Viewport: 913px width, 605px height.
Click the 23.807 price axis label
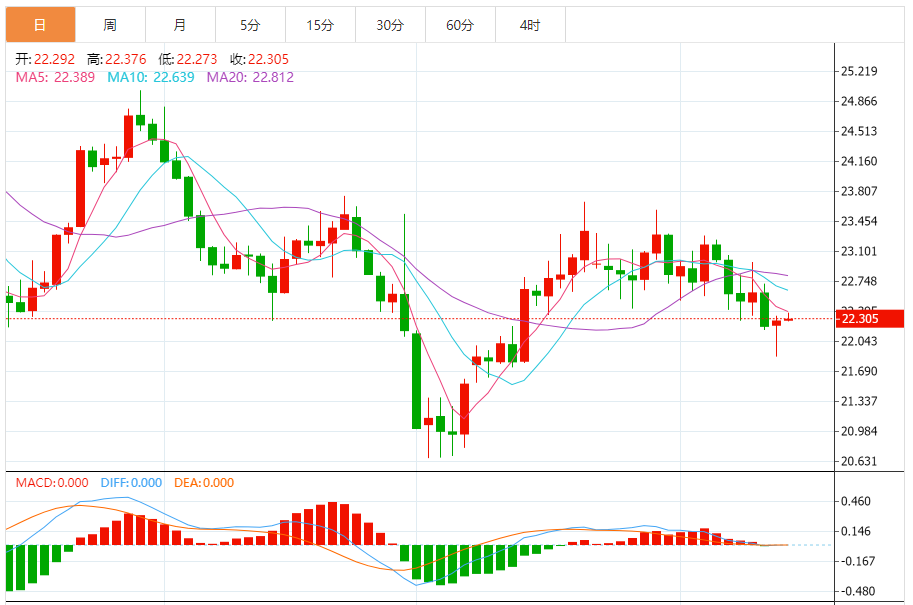[x=859, y=192]
